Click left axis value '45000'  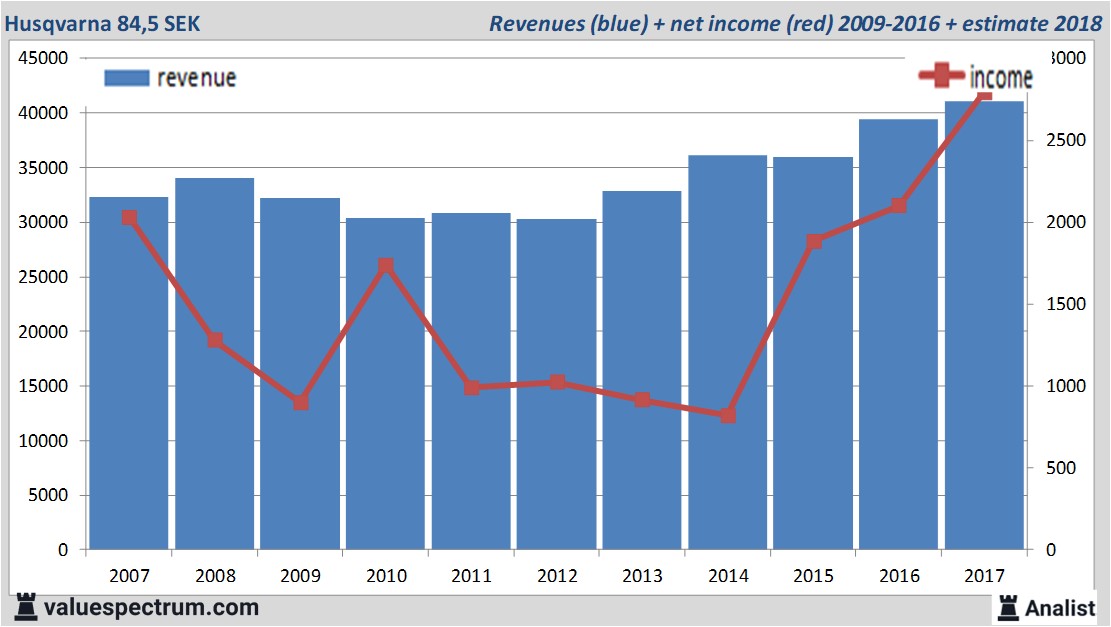pyautogui.click(x=43, y=58)
